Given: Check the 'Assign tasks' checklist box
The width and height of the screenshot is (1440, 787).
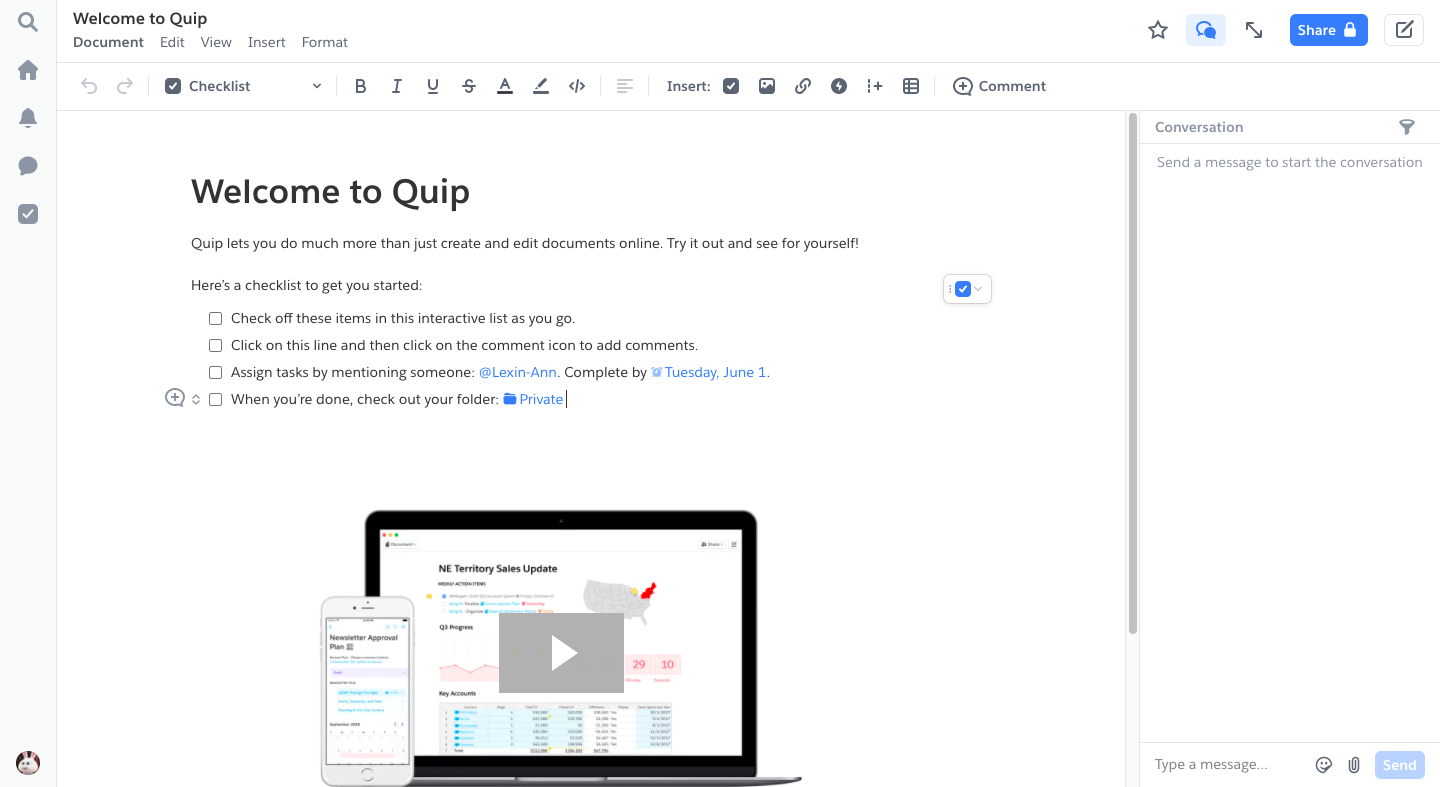Looking at the screenshot, I should pyautogui.click(x=215, y=373).
